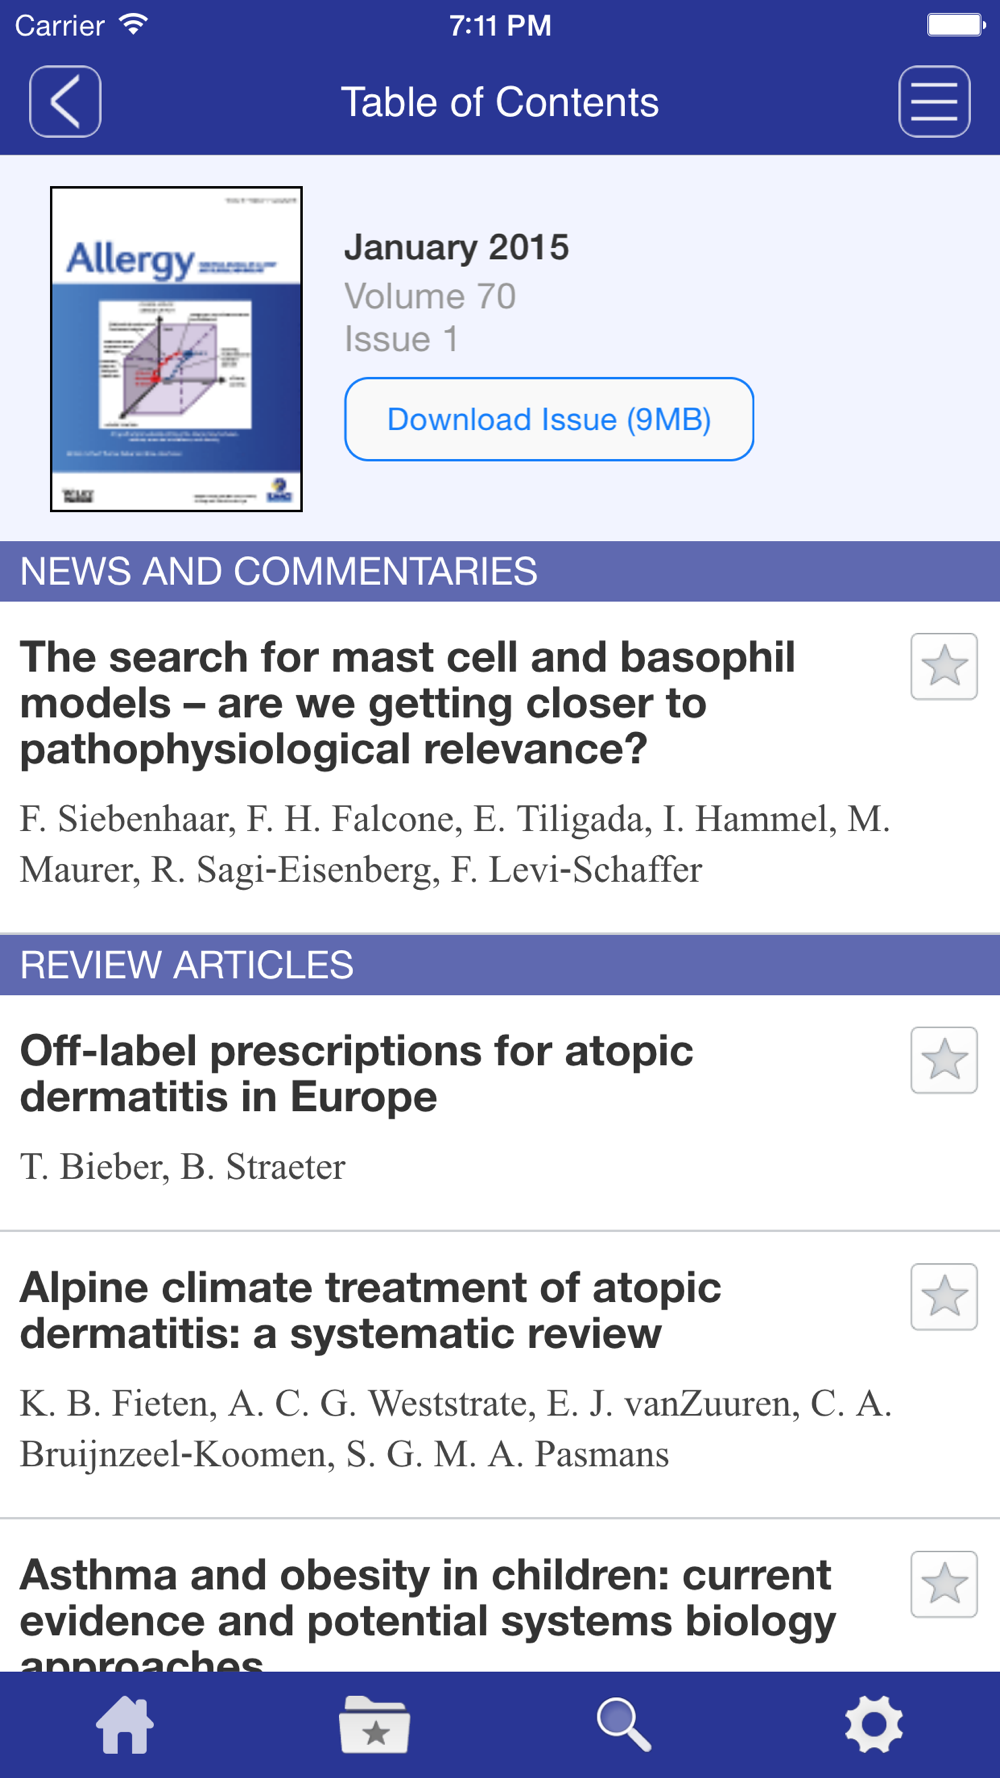
Task: Open the search magnifier tab
Action: coord(623,1724)
